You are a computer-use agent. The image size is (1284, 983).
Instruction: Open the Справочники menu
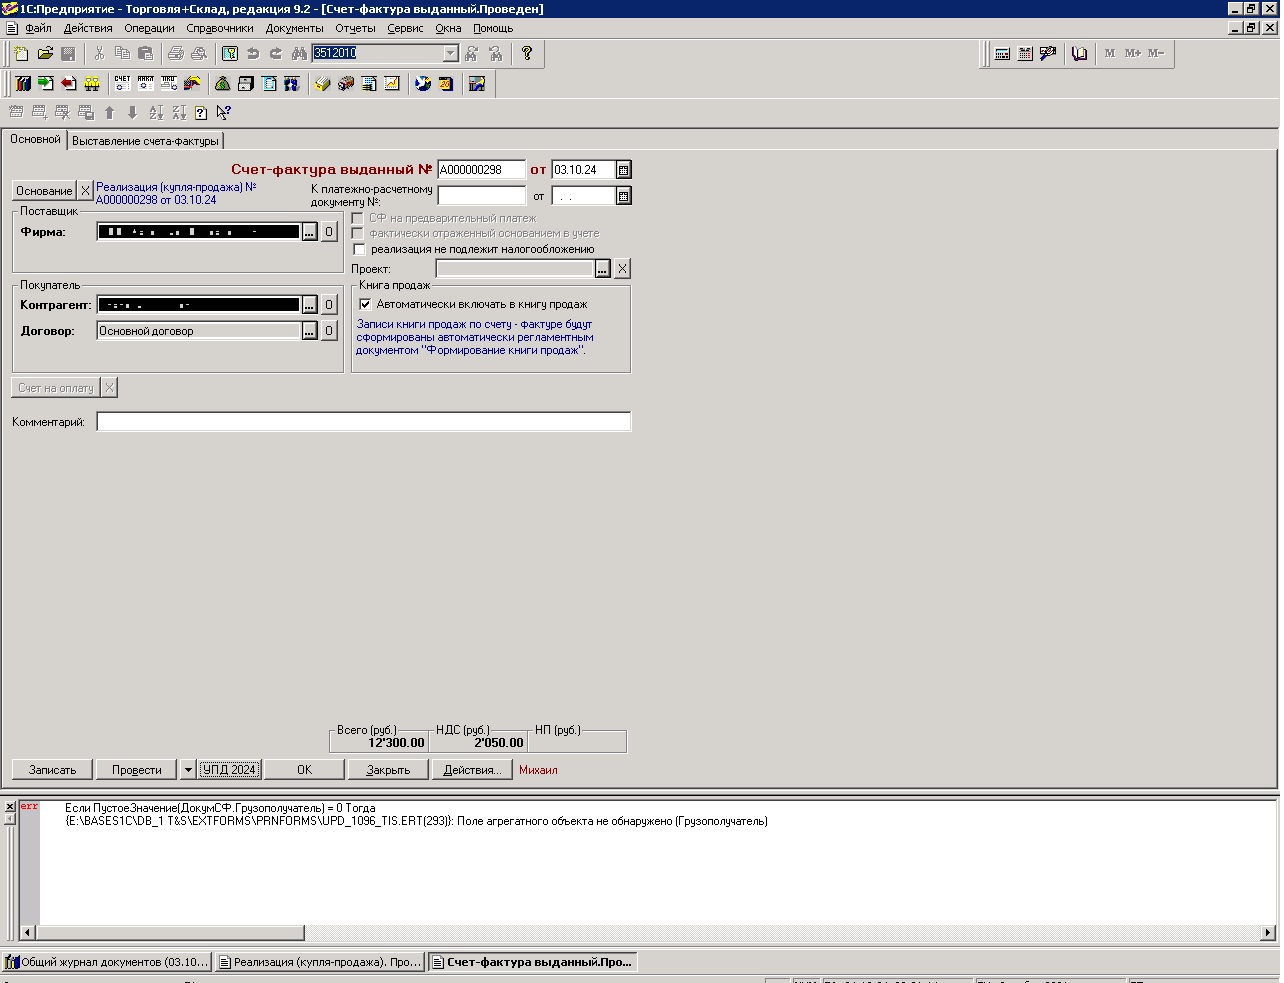point(220,28)
